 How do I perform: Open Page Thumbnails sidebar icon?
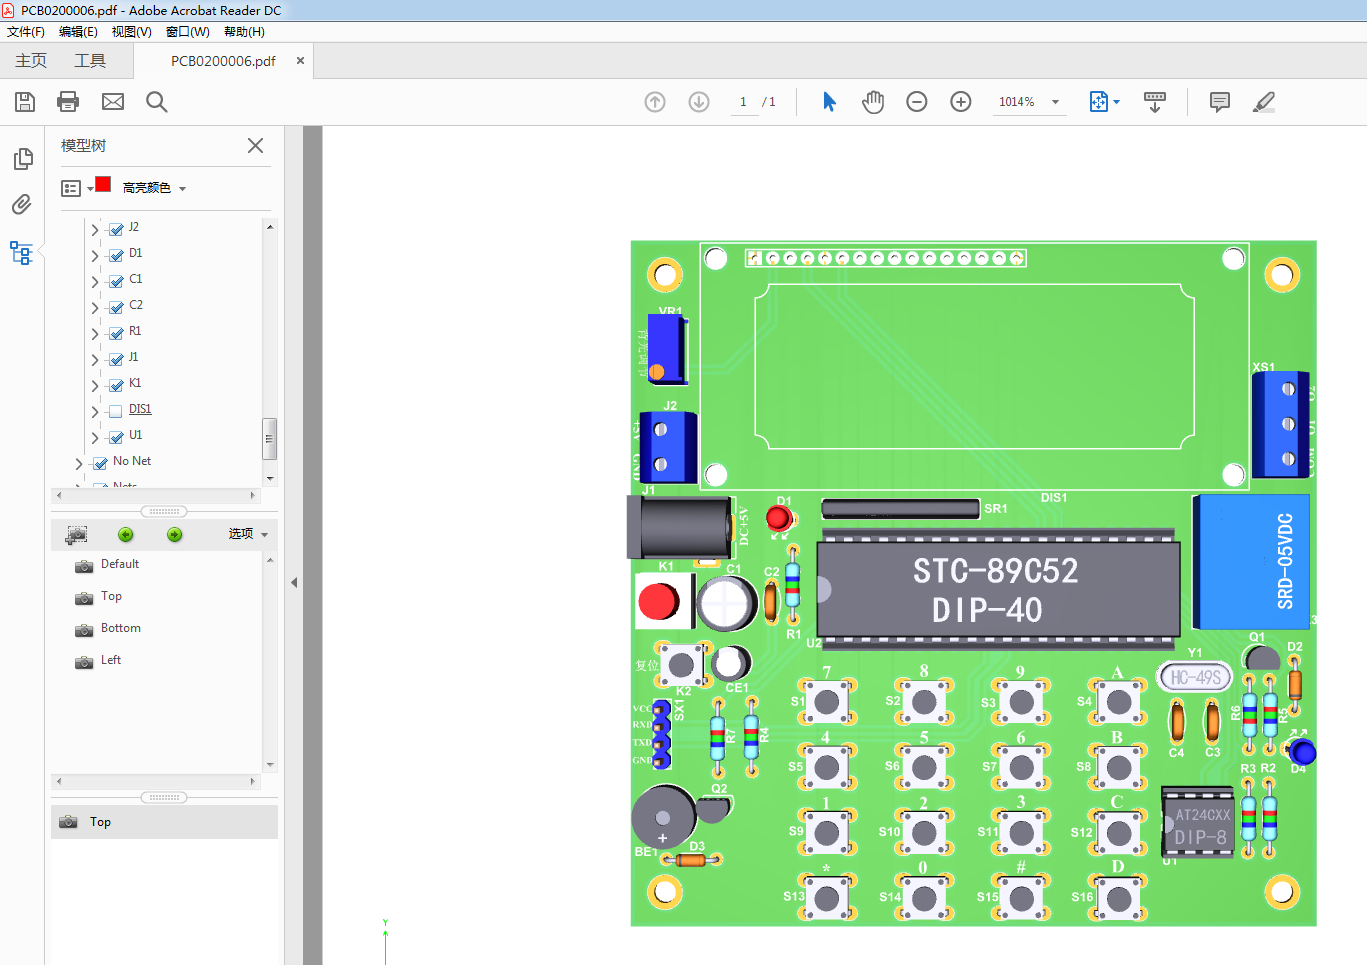pyautogui.click(x=23, y=159)
